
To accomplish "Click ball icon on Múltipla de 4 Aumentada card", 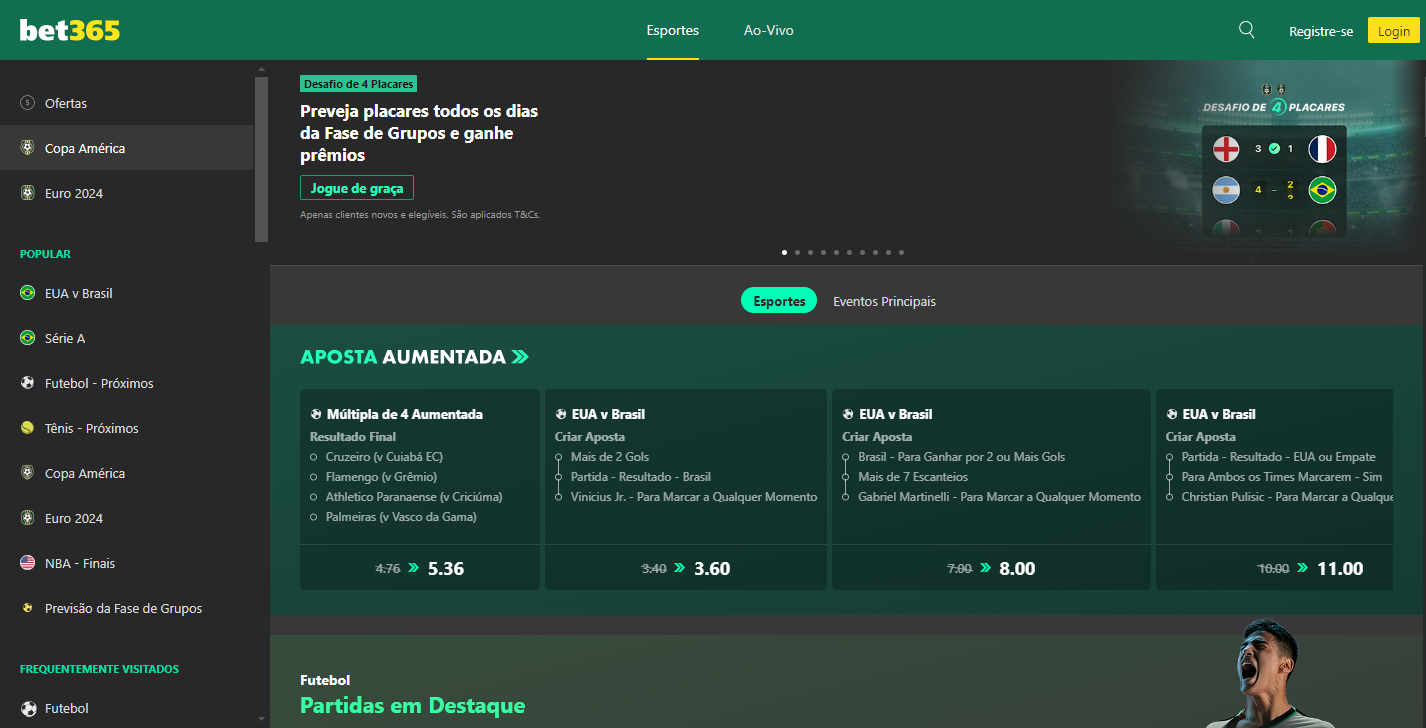I will click(316, 414).
